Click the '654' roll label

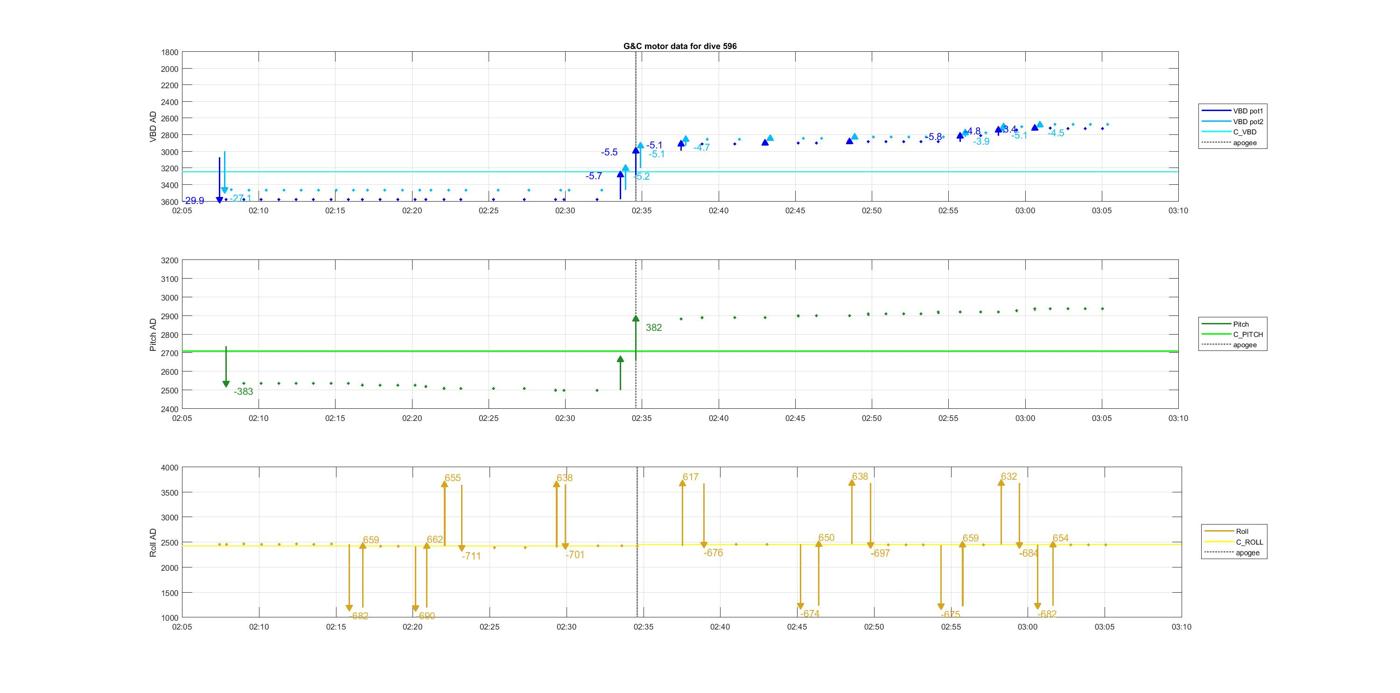tap(1061, 539)
